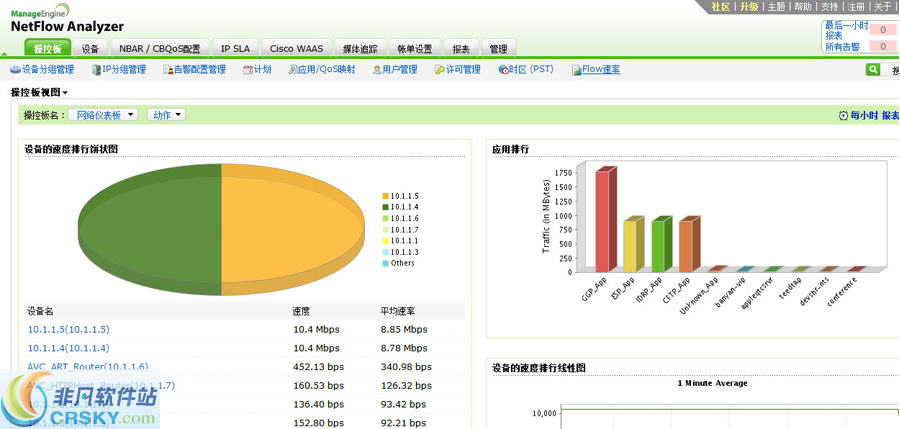
Task: Click the yellow ESP_App bar
Action: [634, 244]
